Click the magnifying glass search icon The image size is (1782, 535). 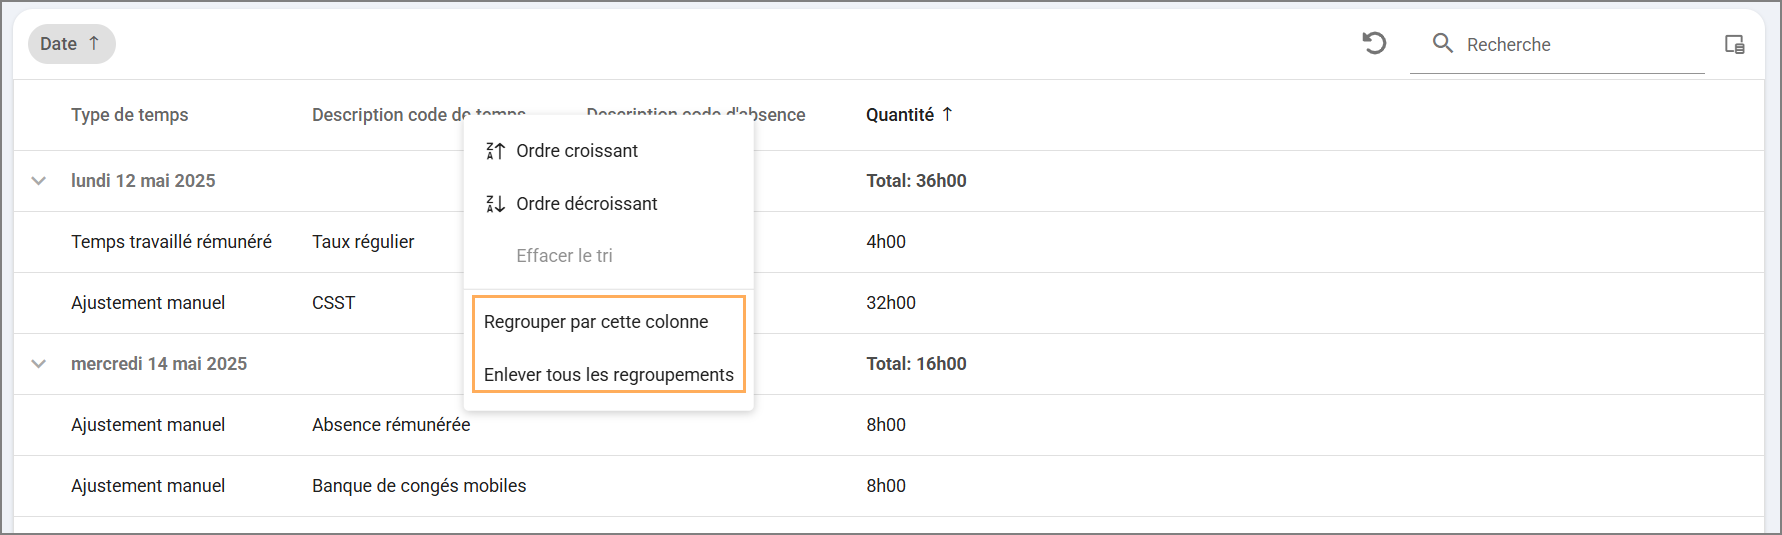click(x=1442, y=43)
